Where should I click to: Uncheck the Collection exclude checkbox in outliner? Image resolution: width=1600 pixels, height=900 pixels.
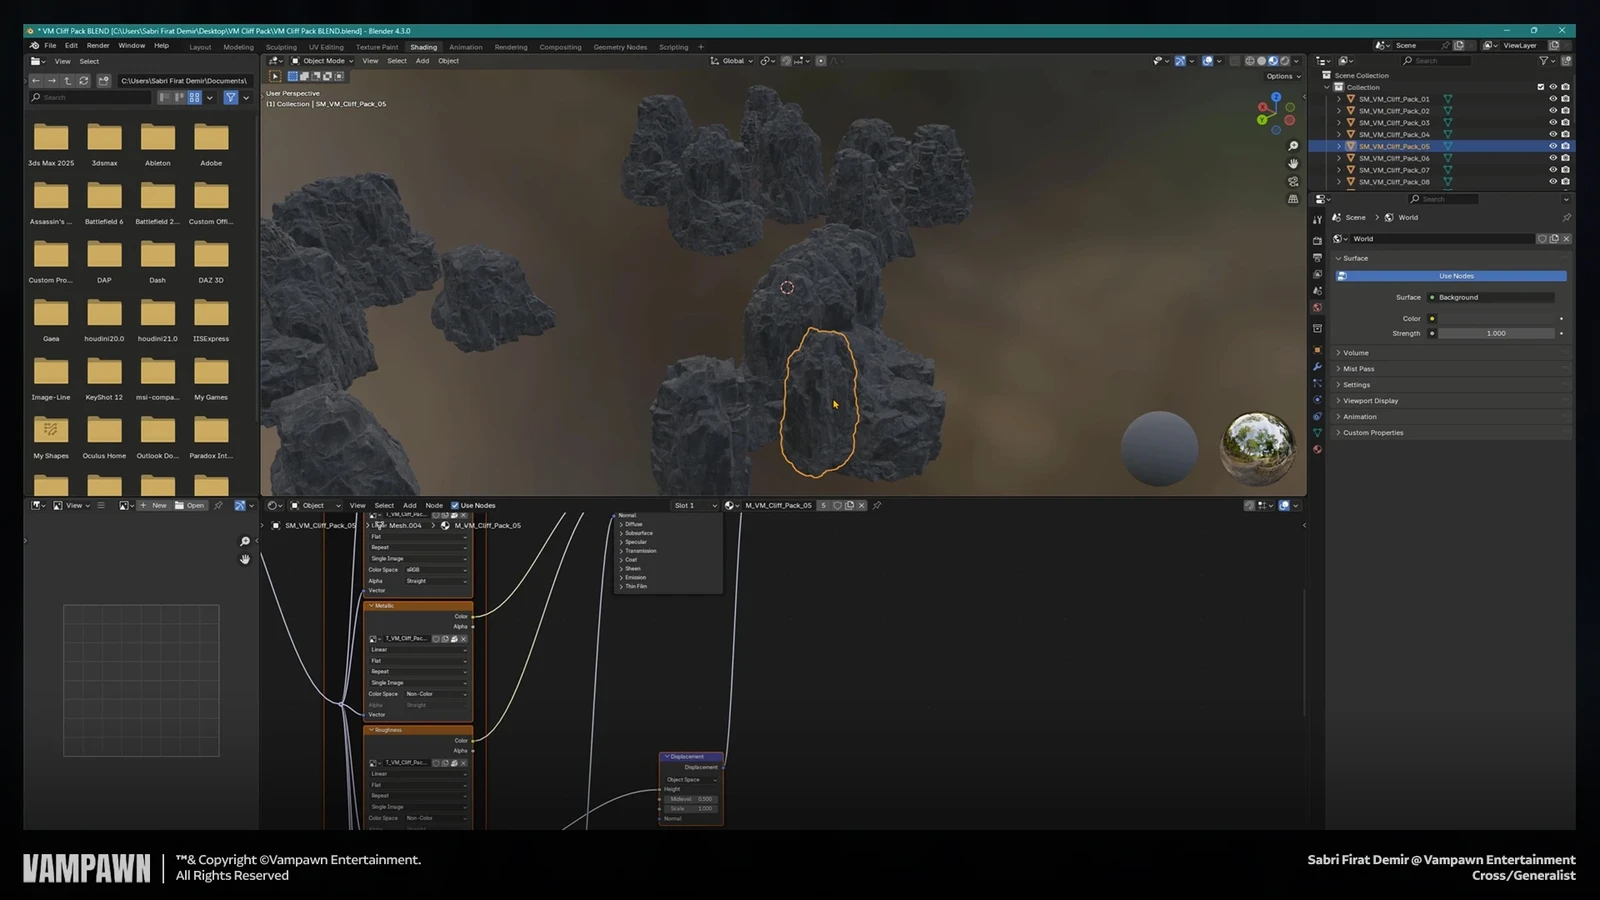1541,87
